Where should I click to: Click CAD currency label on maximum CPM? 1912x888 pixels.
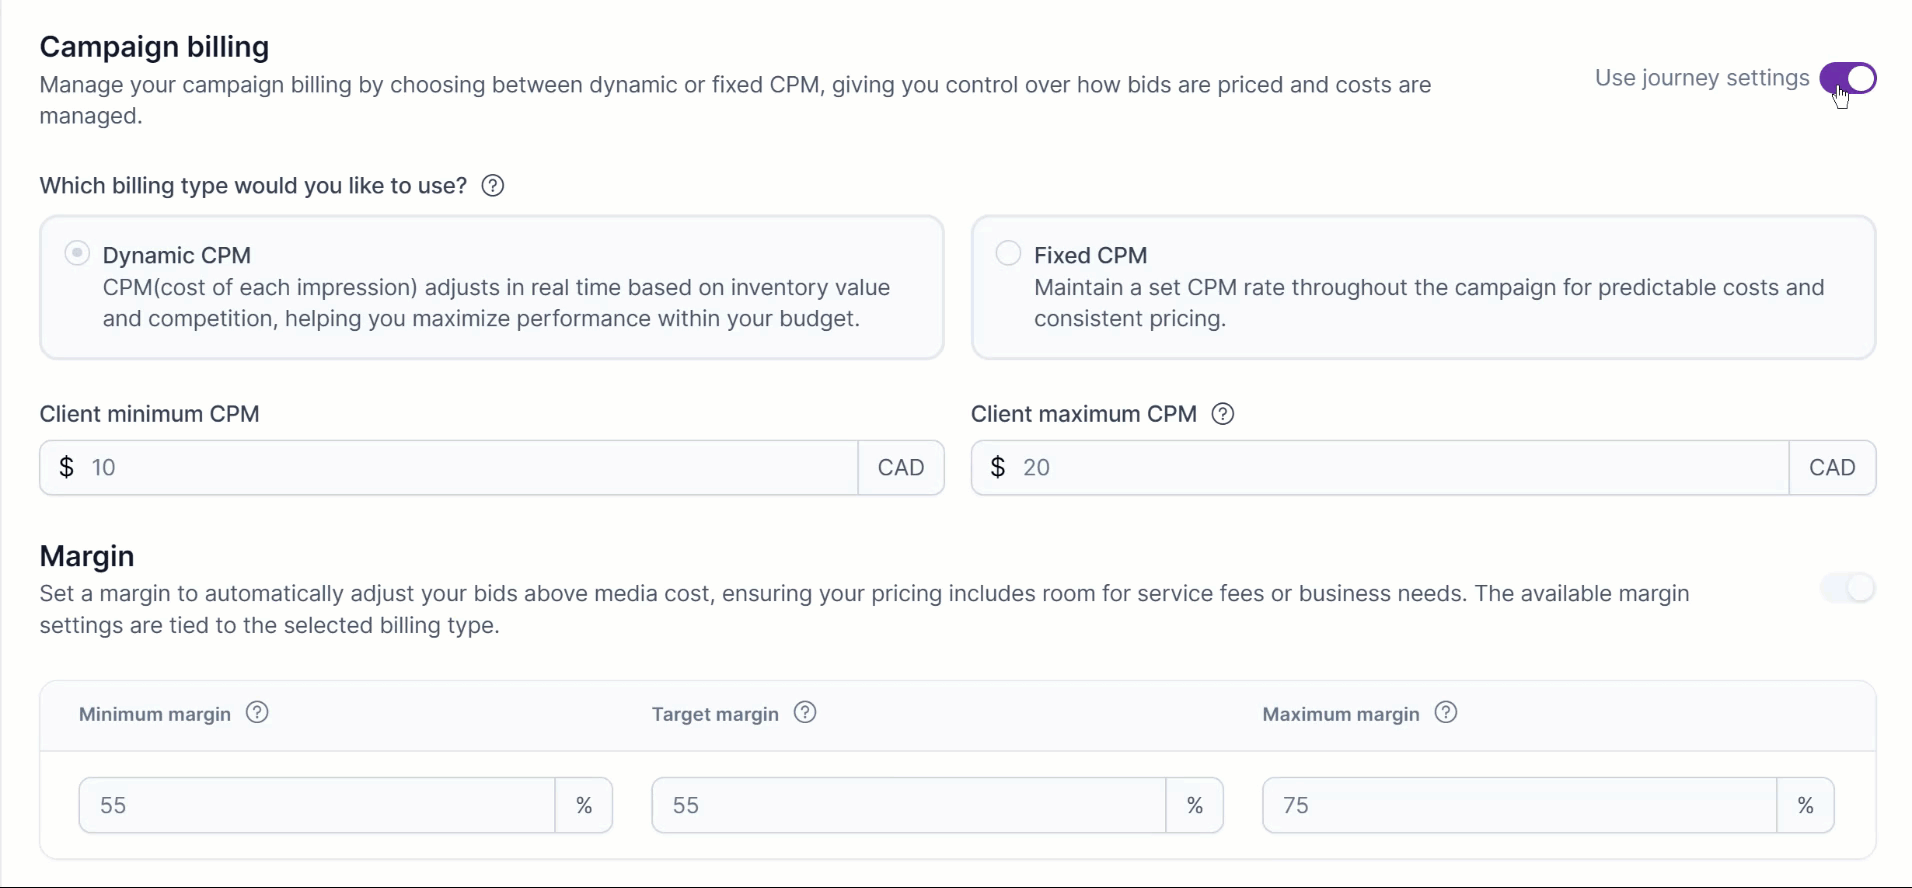click(x=1832, y=468)
